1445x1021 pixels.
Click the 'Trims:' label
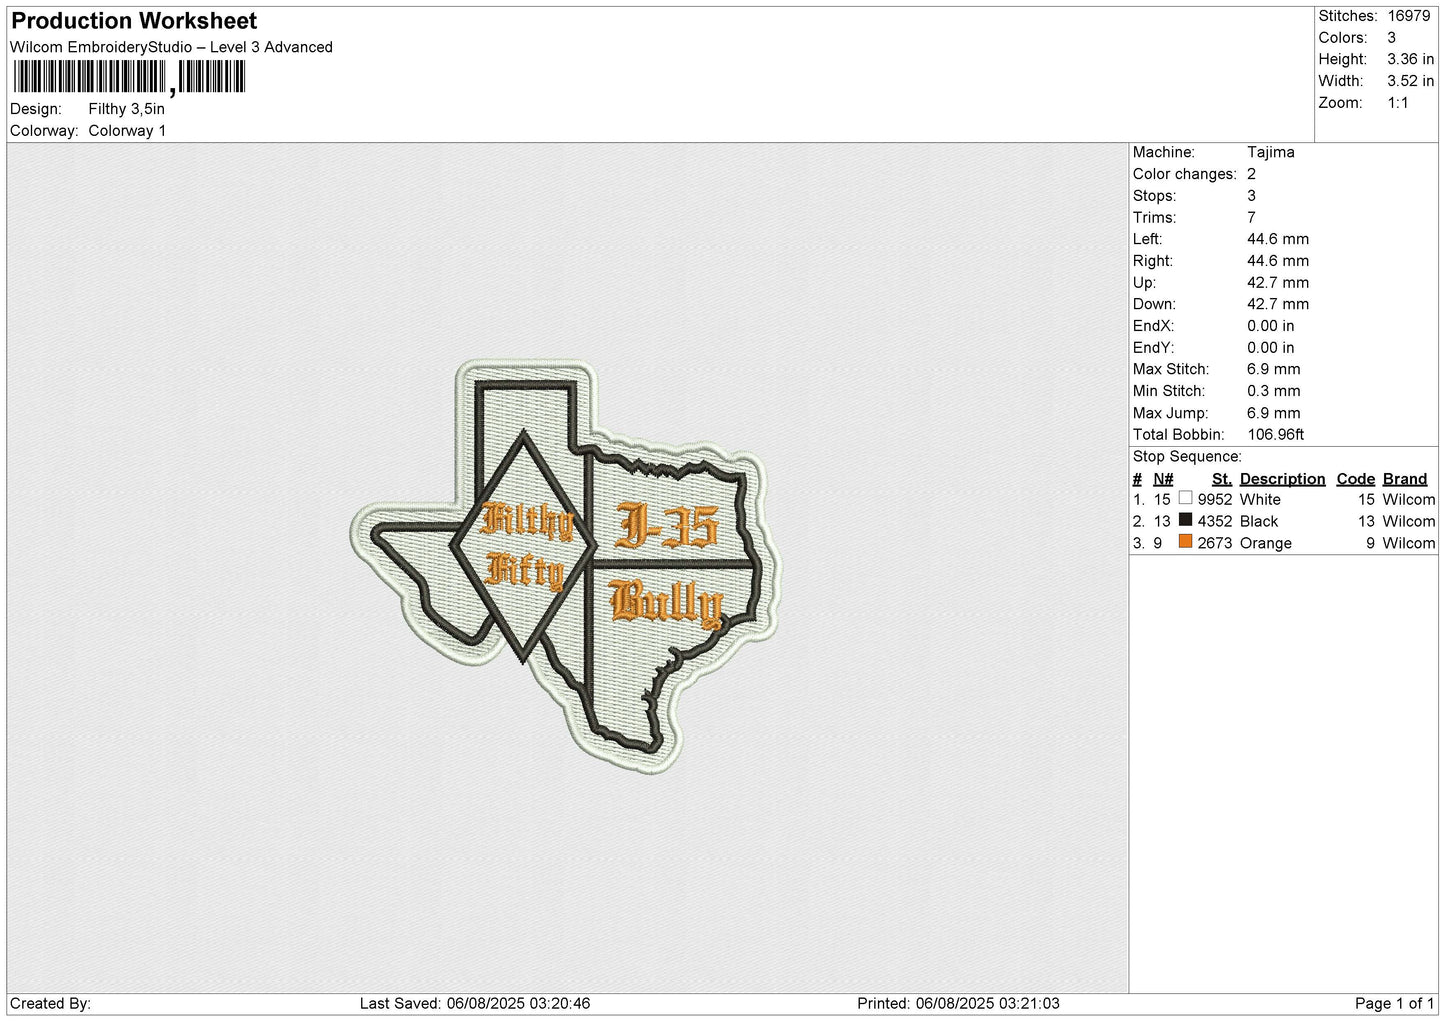pyautogui.click(x=1153, y=217)
